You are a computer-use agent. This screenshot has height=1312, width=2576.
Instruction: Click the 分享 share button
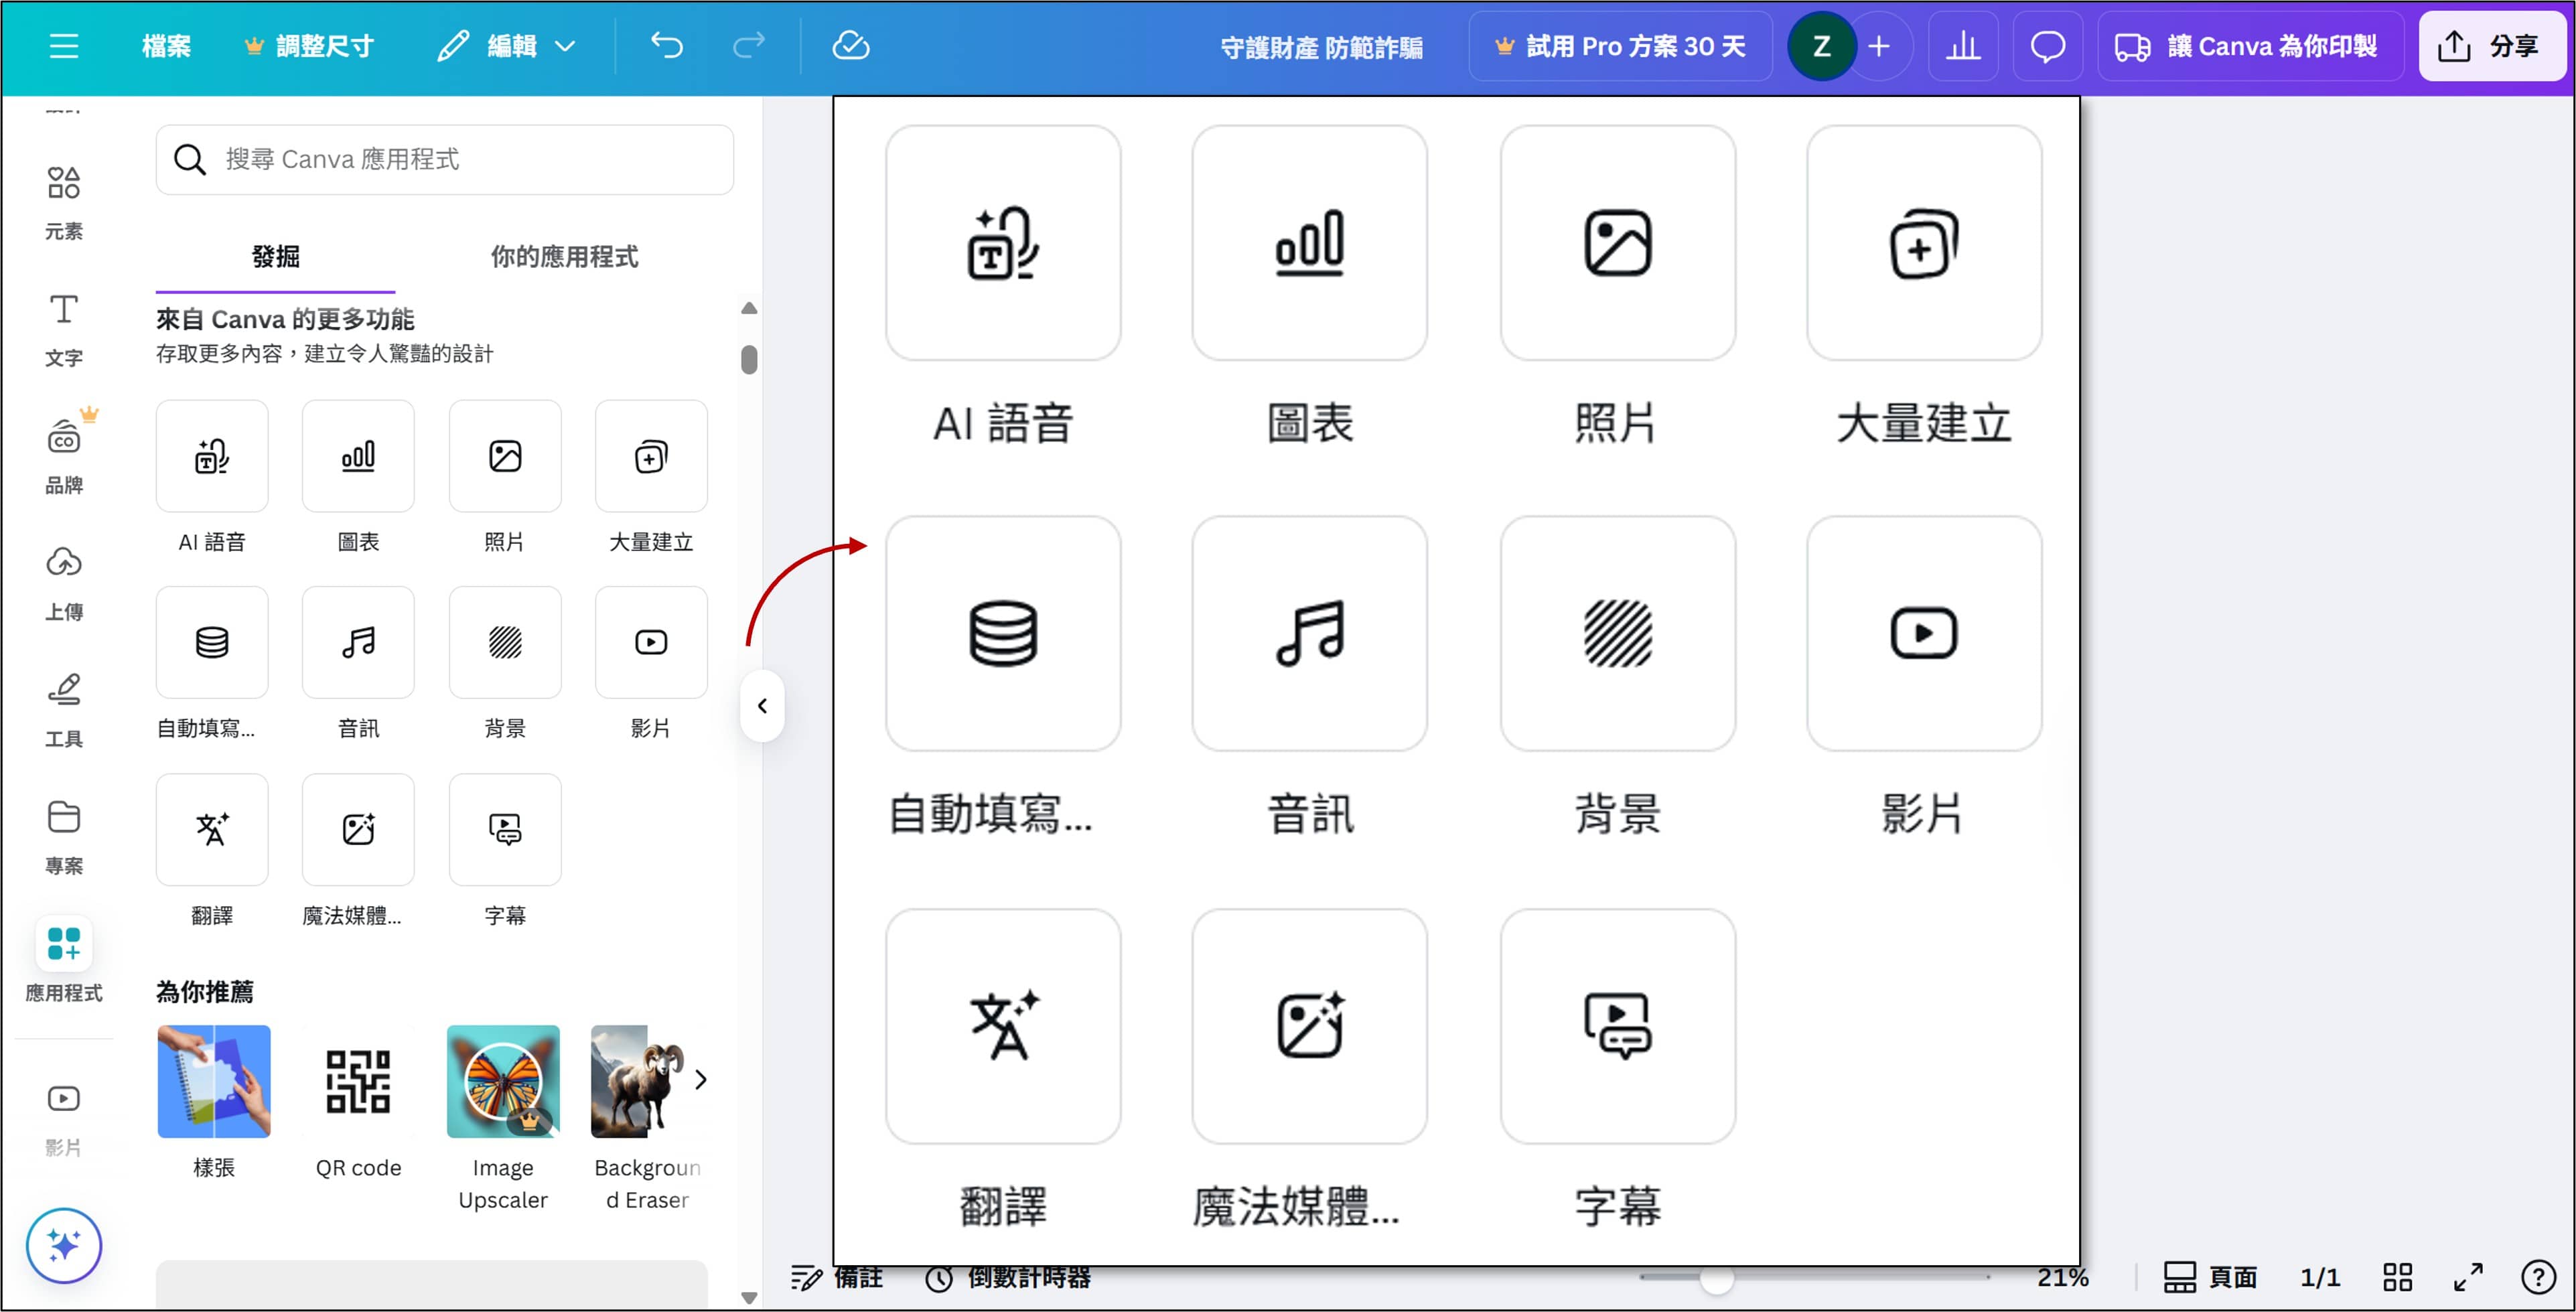point(2491,46)
